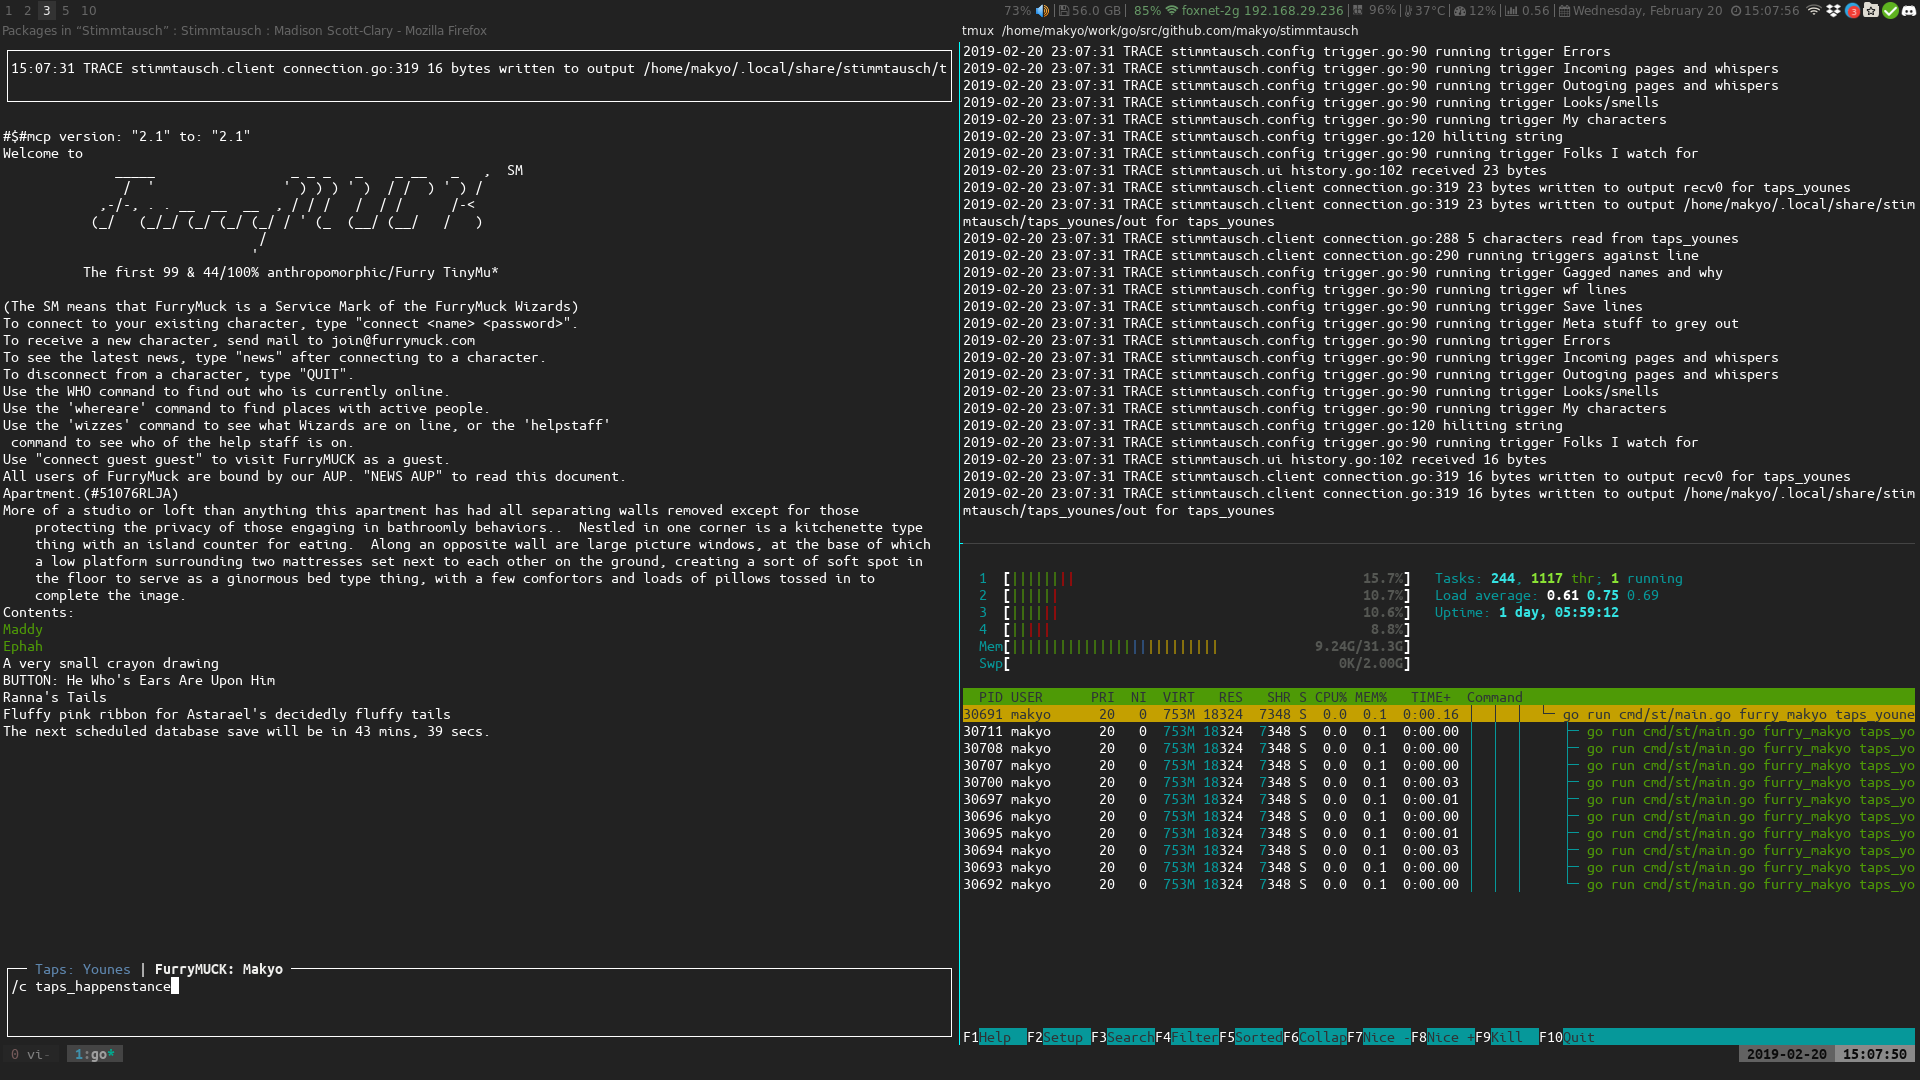Select the Taps: Younes connection label
Viewport: 1920px width, 1080px height.
[82, 970]
